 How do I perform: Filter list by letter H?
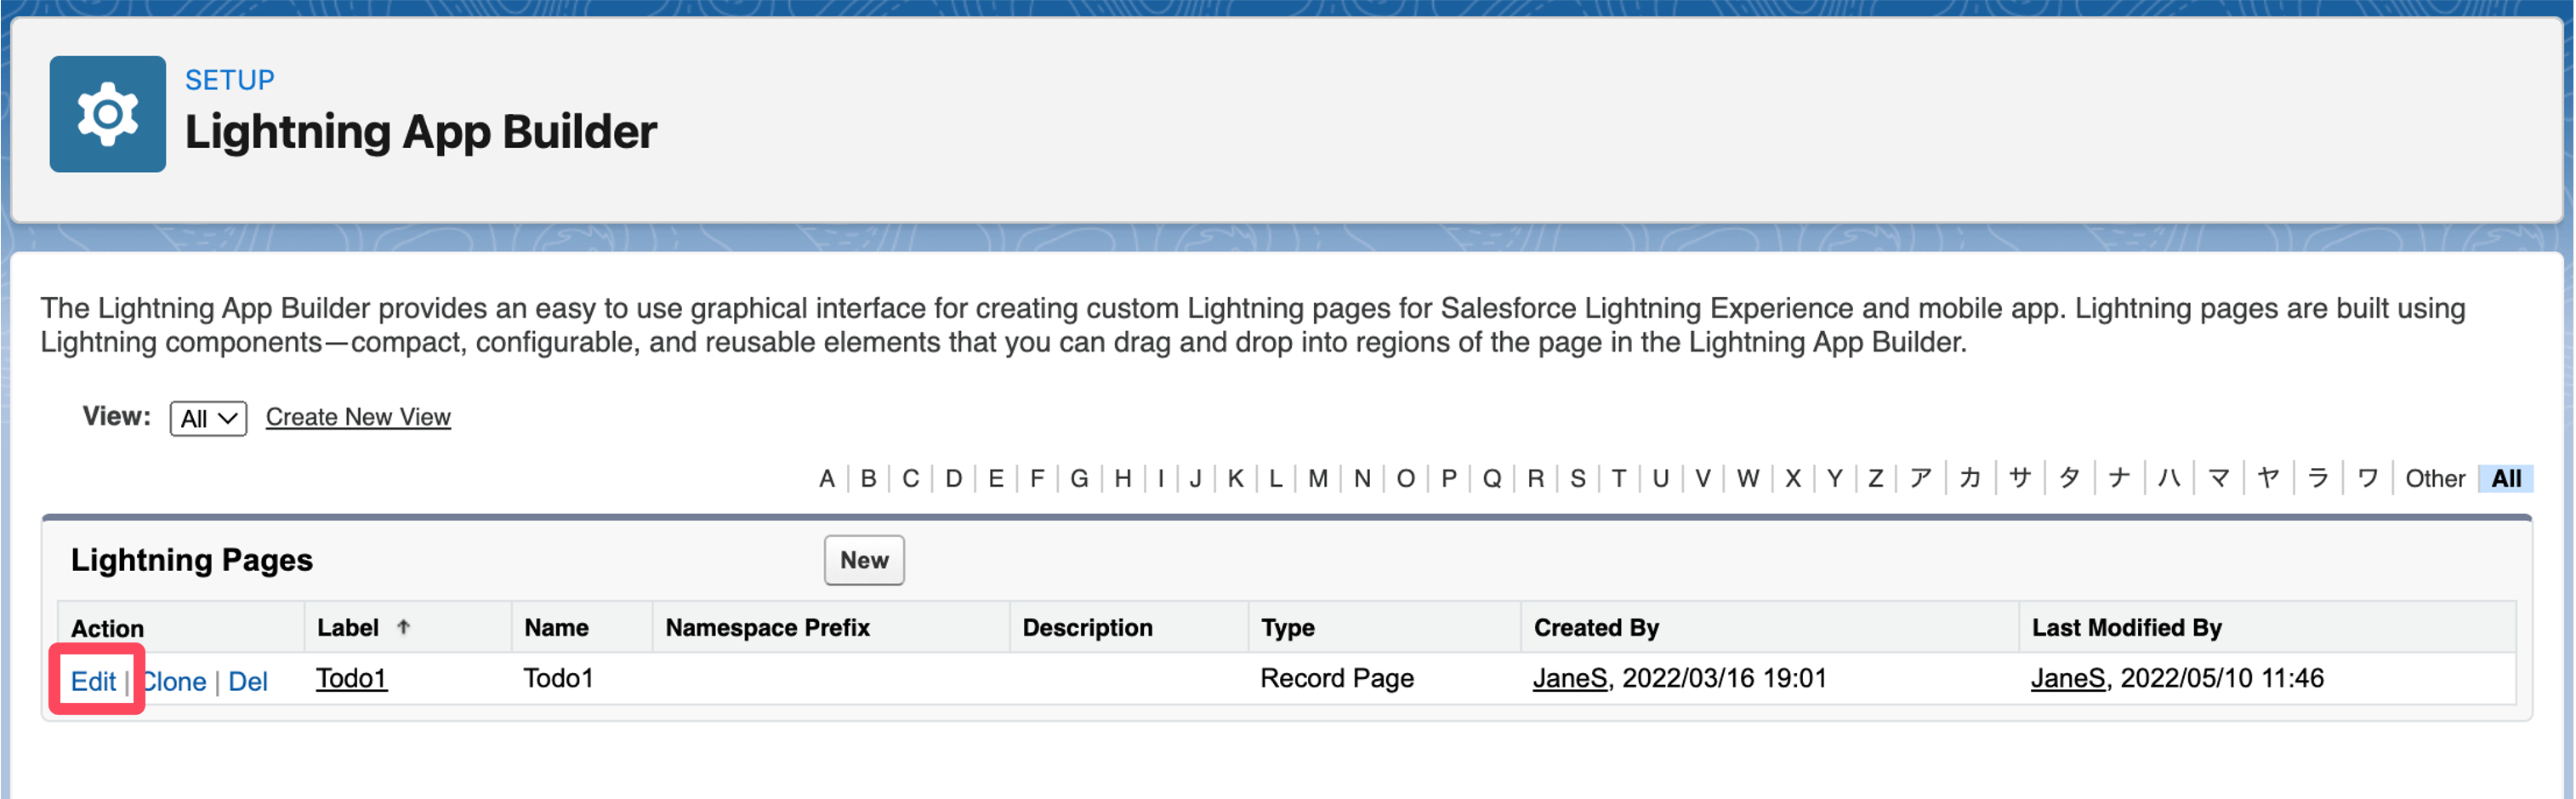tap(1123, 479)
